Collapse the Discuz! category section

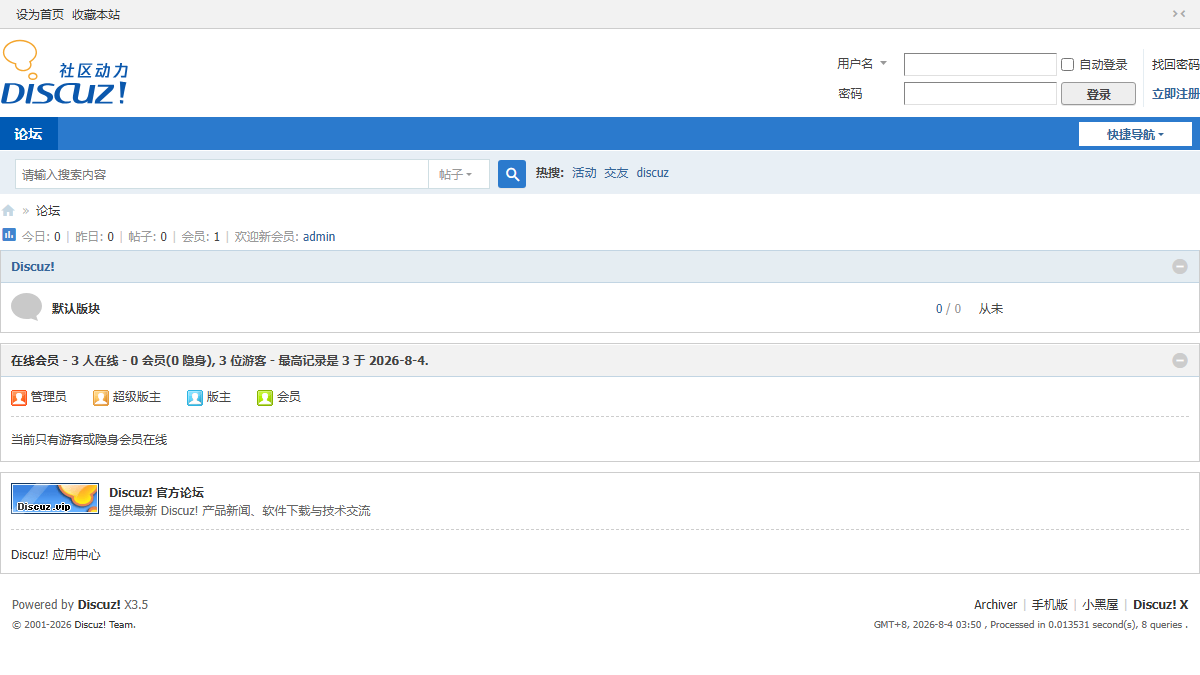(x=1180, y=267)
